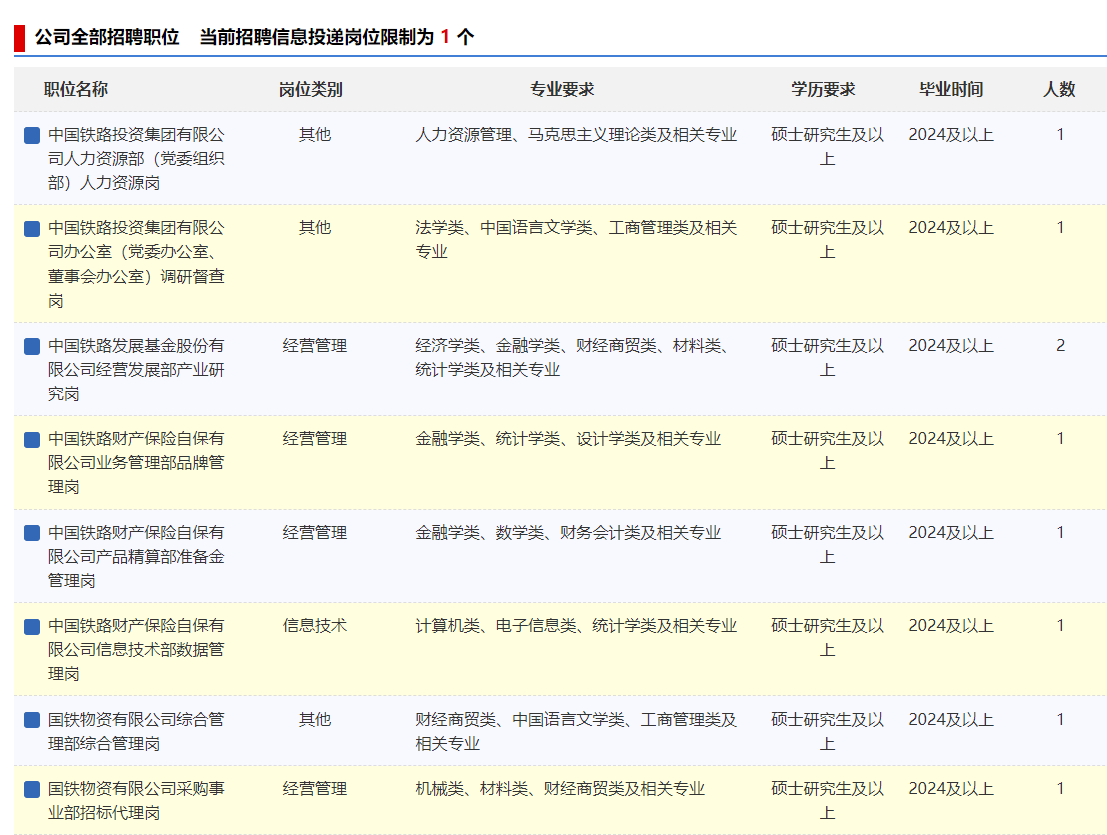Tick the 采购事业部招标代理岗 checkbox
The image size is (1107, 835).
pos(32,789)
